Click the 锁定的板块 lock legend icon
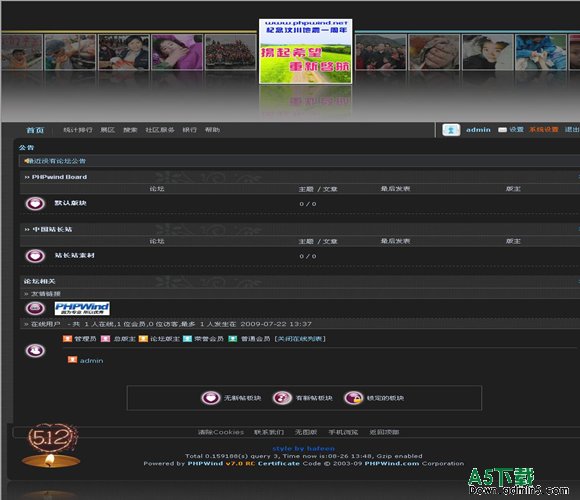 point(354,398)
